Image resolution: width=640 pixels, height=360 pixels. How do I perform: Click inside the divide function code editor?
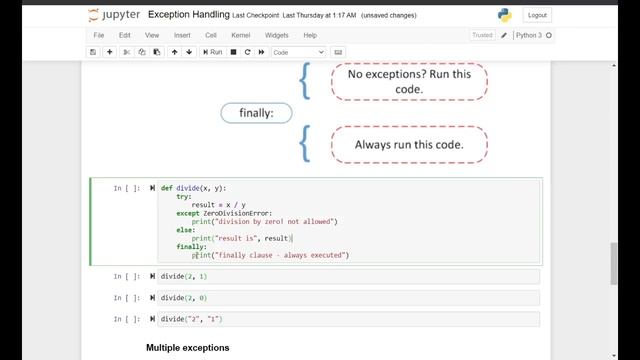(349, 221)
